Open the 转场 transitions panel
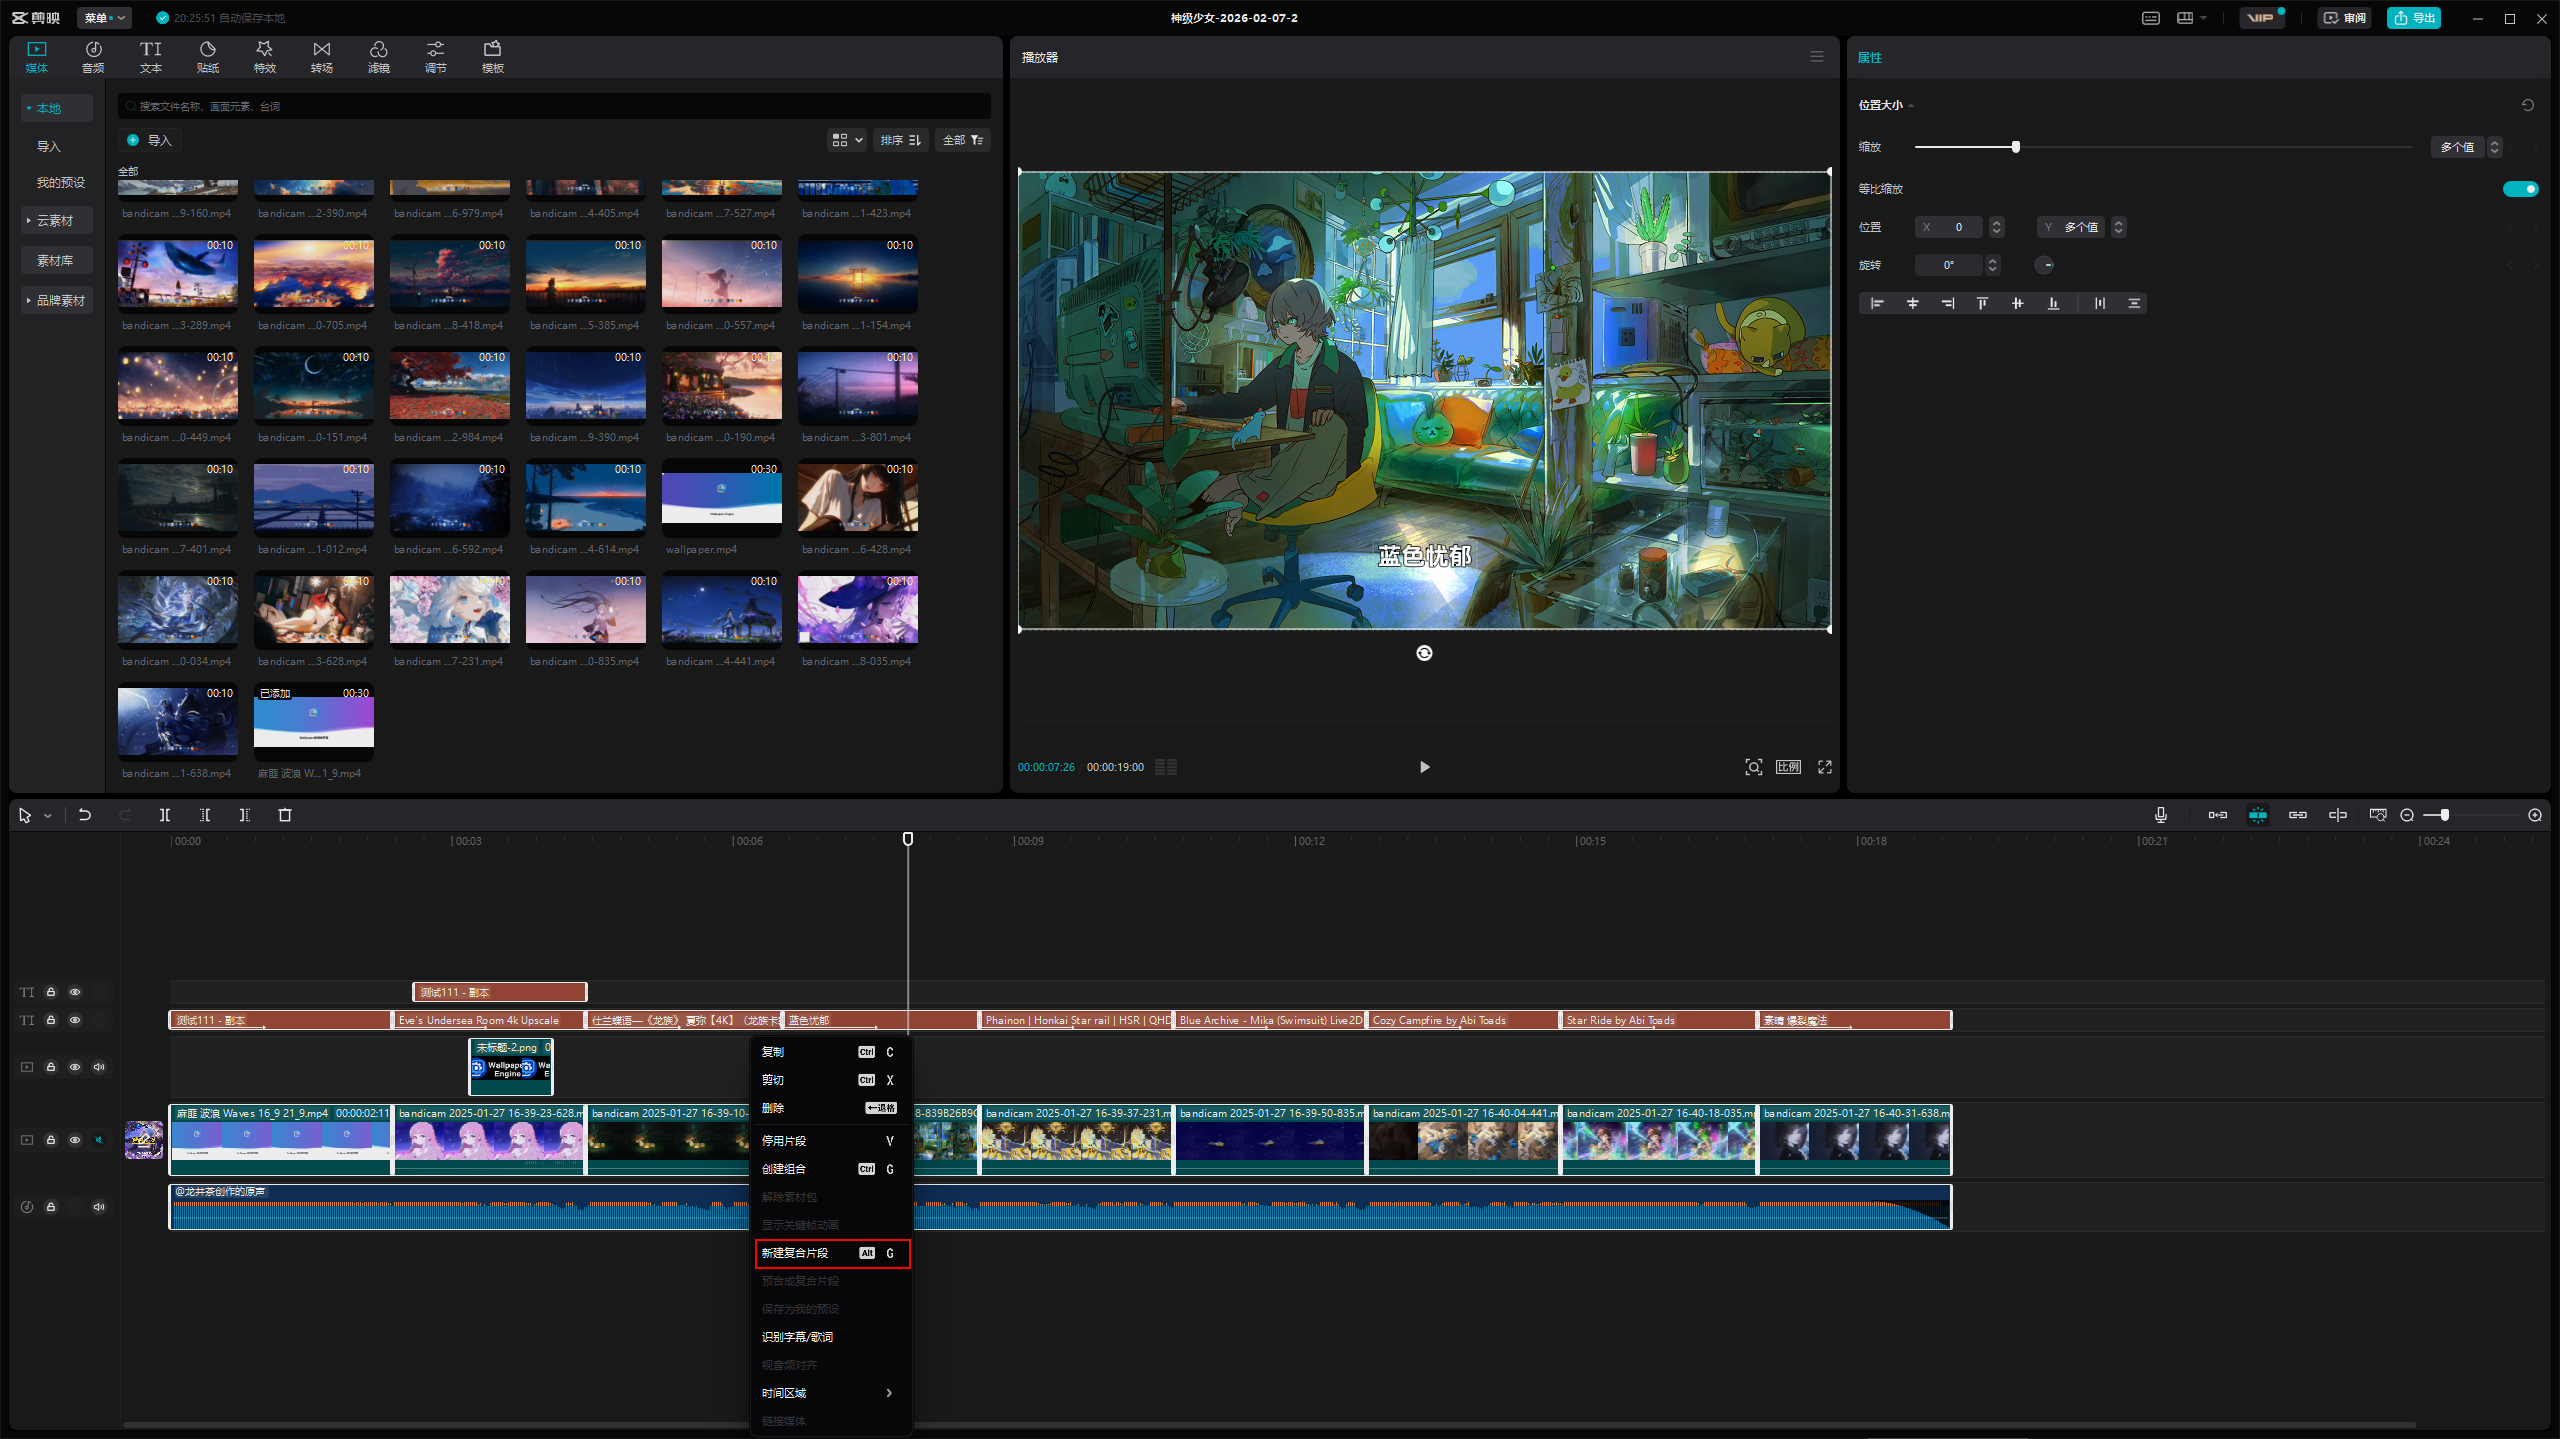2560x1439 pixels. 321,56
